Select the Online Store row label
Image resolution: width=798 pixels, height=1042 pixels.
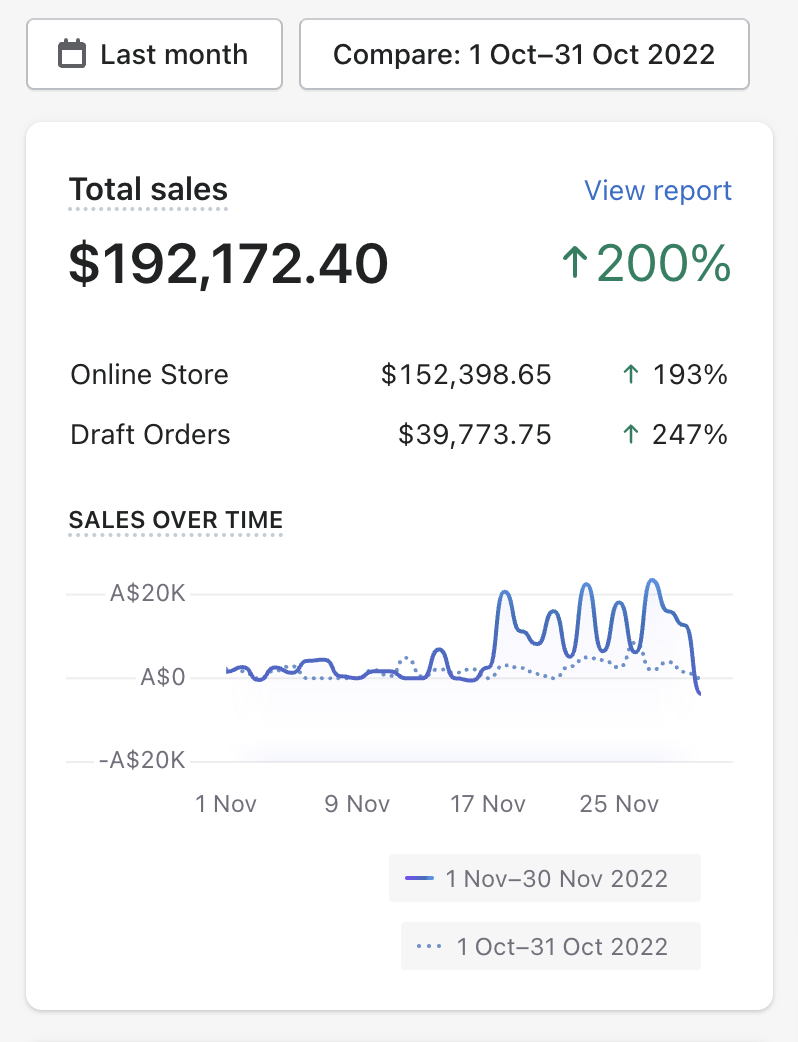click(x=149, y=375)
